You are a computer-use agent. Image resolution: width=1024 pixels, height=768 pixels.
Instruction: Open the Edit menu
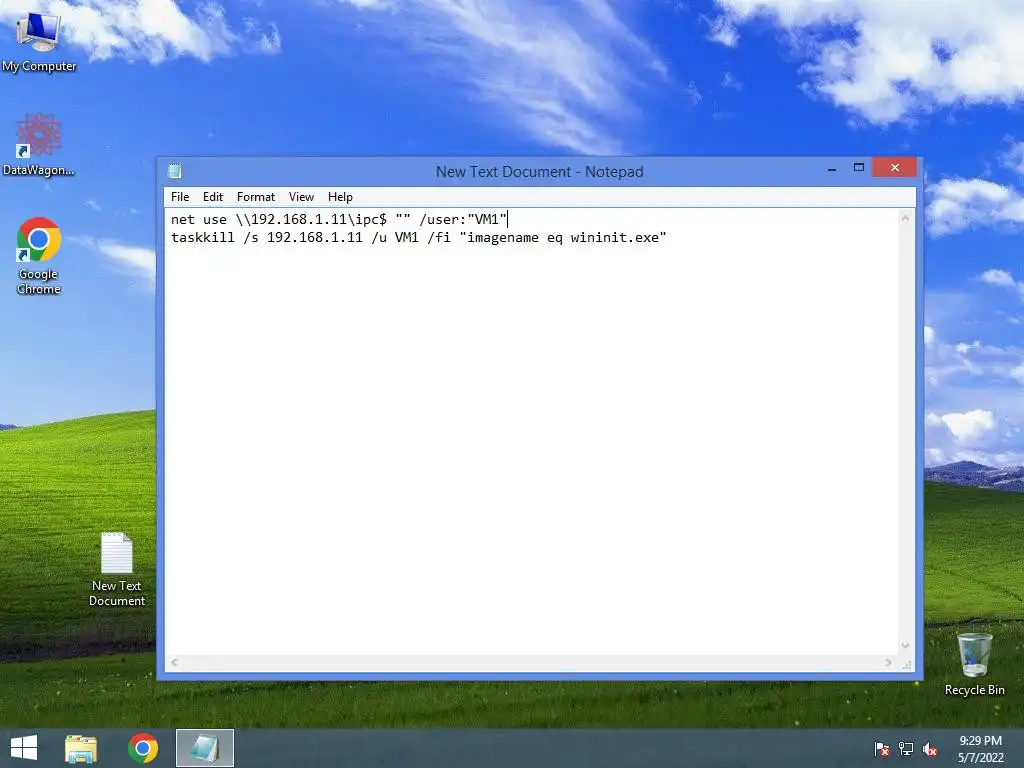click(213, 197)
